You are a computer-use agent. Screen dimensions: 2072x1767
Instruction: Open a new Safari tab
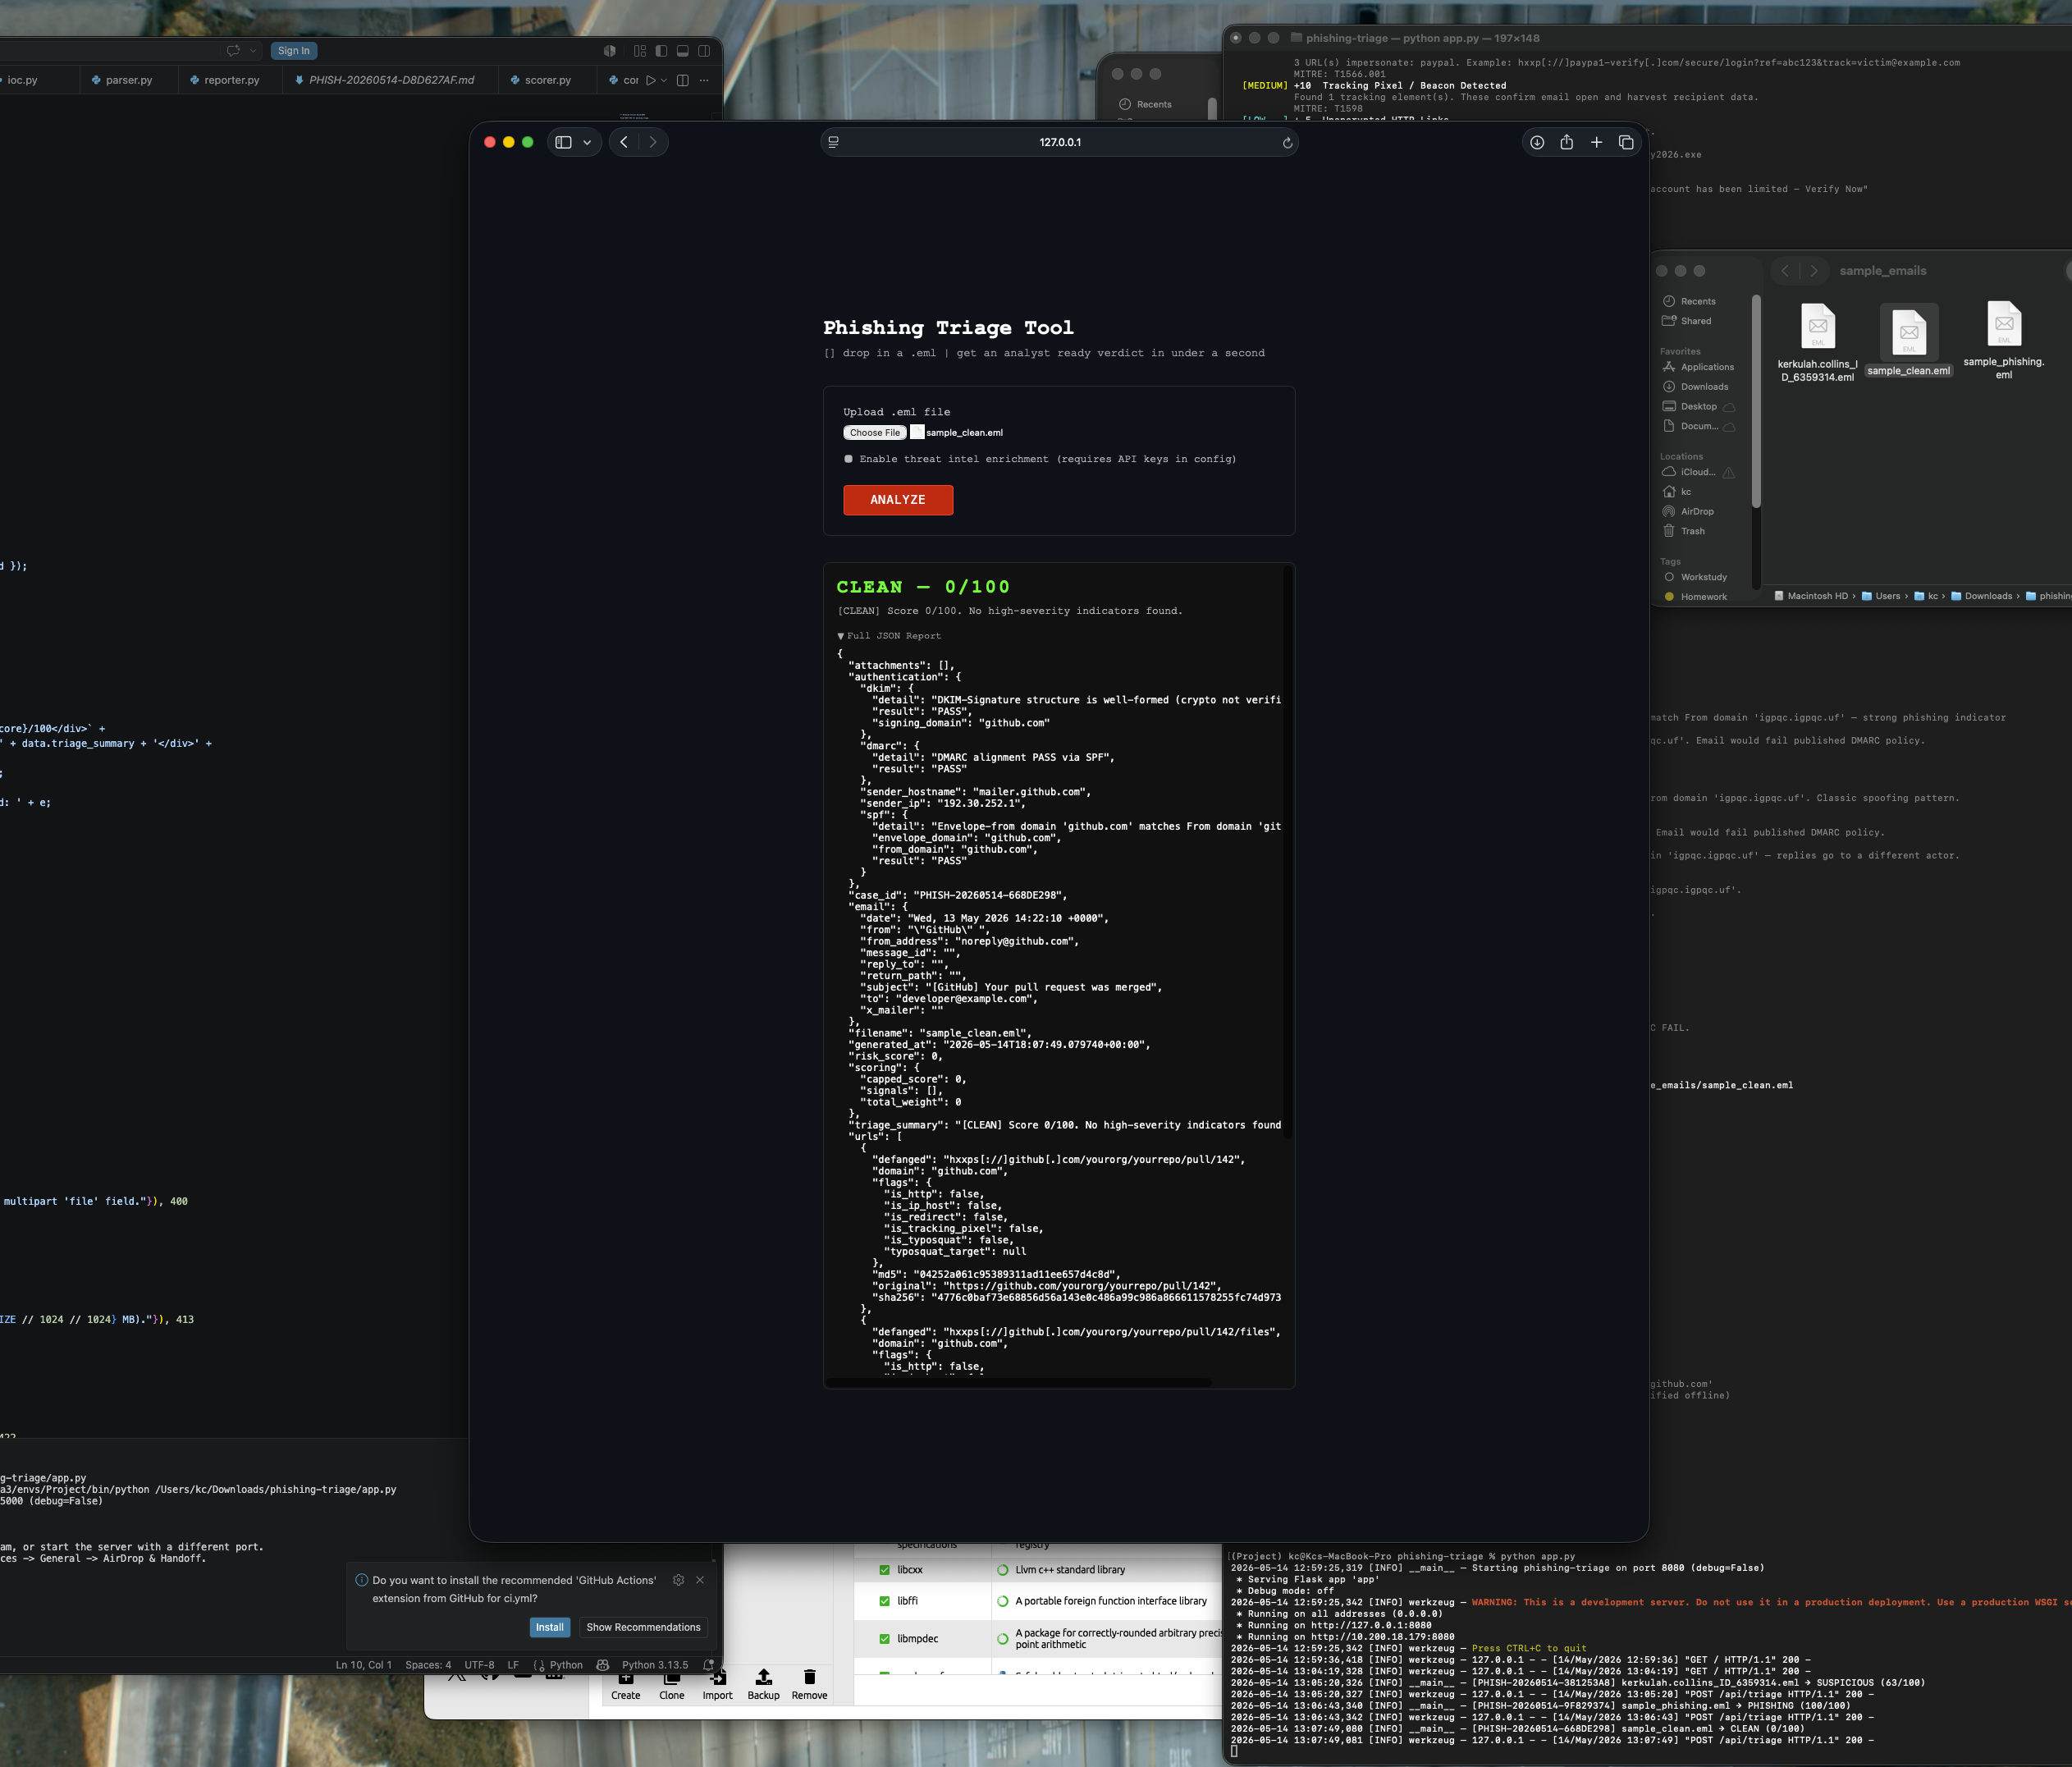(1597, 143)
